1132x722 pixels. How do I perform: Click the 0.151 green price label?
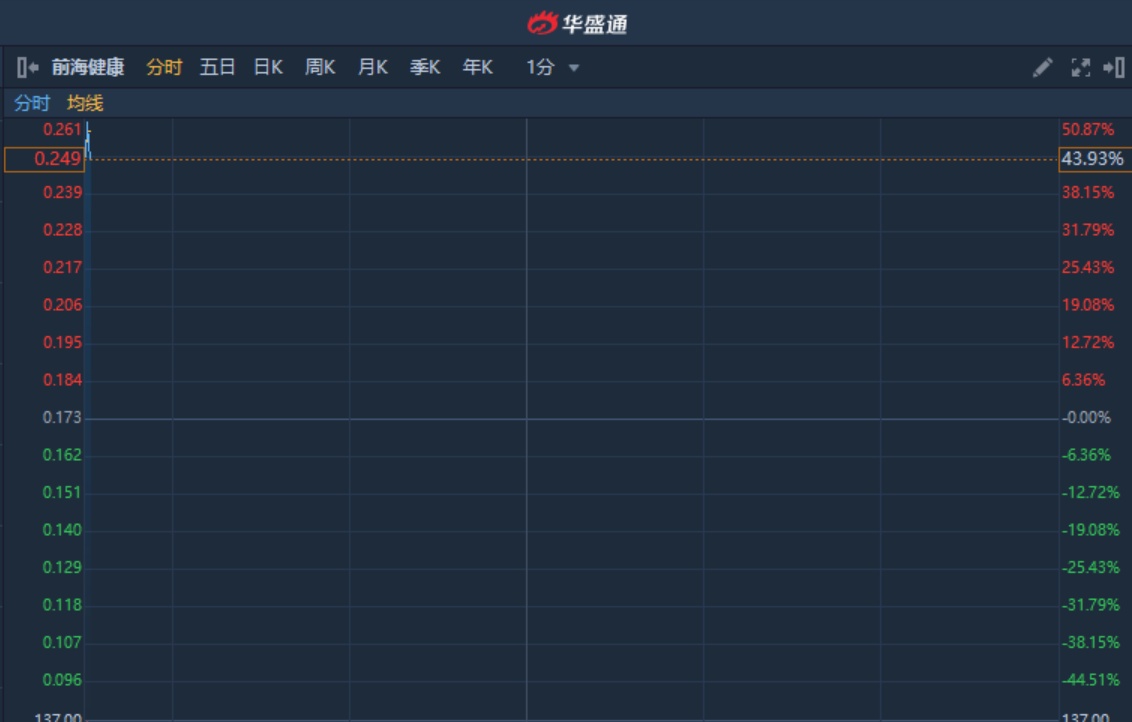62,492
